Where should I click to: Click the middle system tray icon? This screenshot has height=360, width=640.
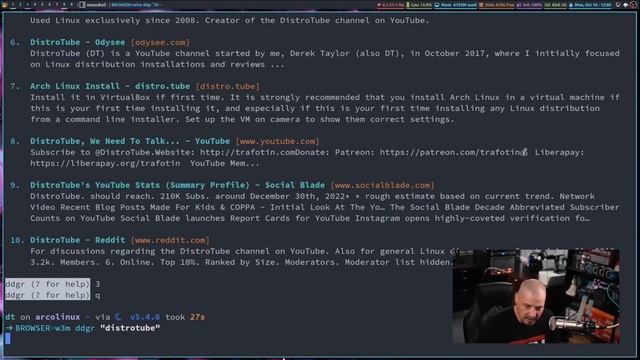click(625, 5)
